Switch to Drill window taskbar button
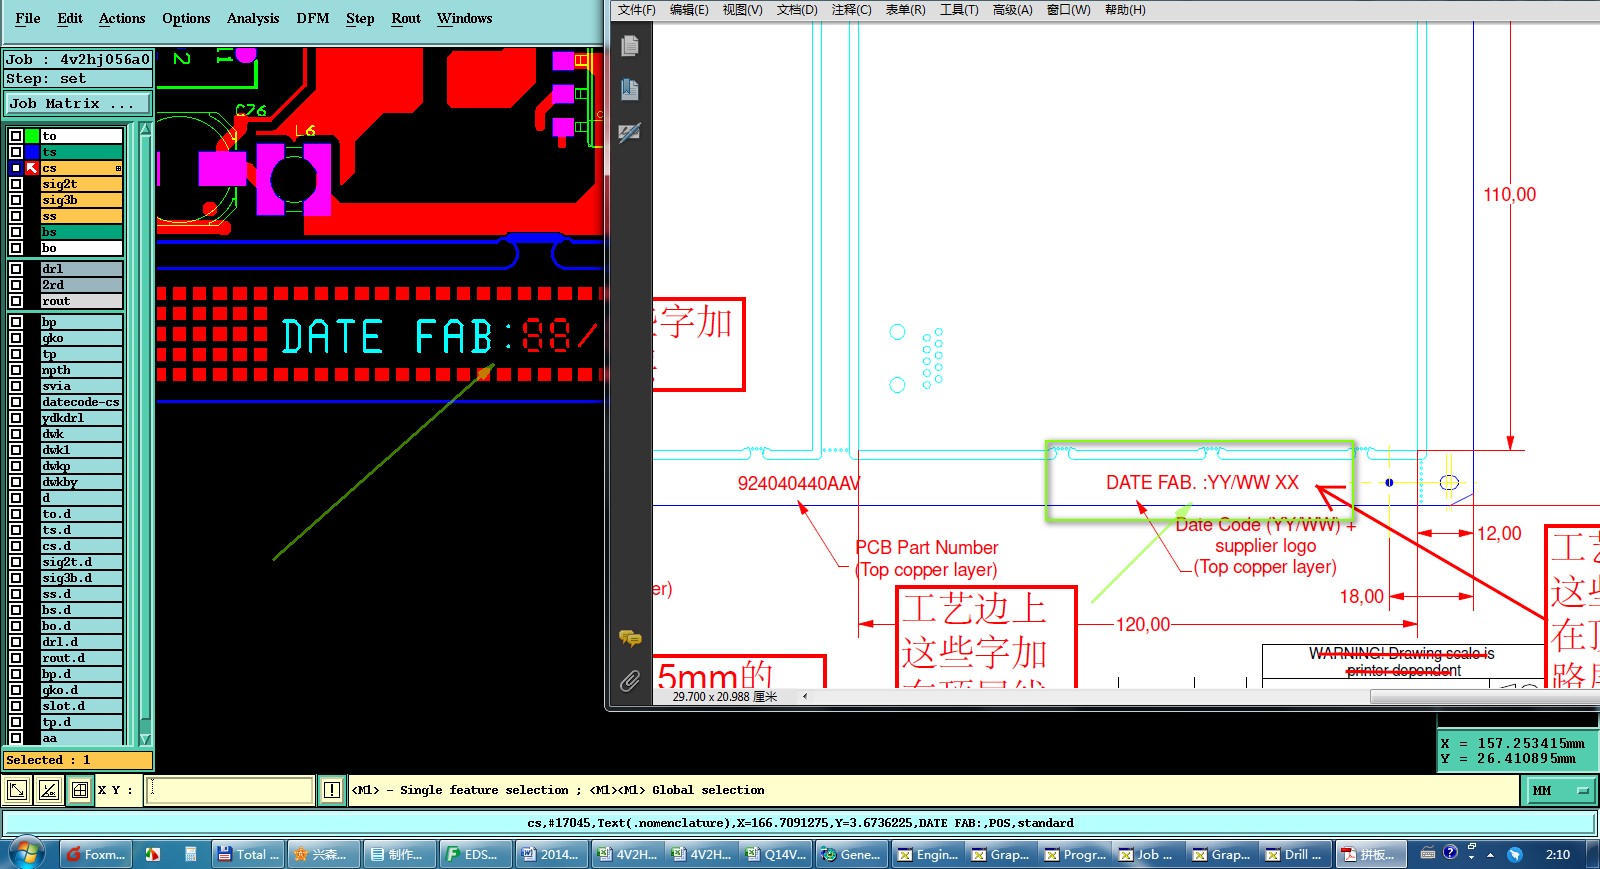The image size is (1600, 869). coord(1295,854)
